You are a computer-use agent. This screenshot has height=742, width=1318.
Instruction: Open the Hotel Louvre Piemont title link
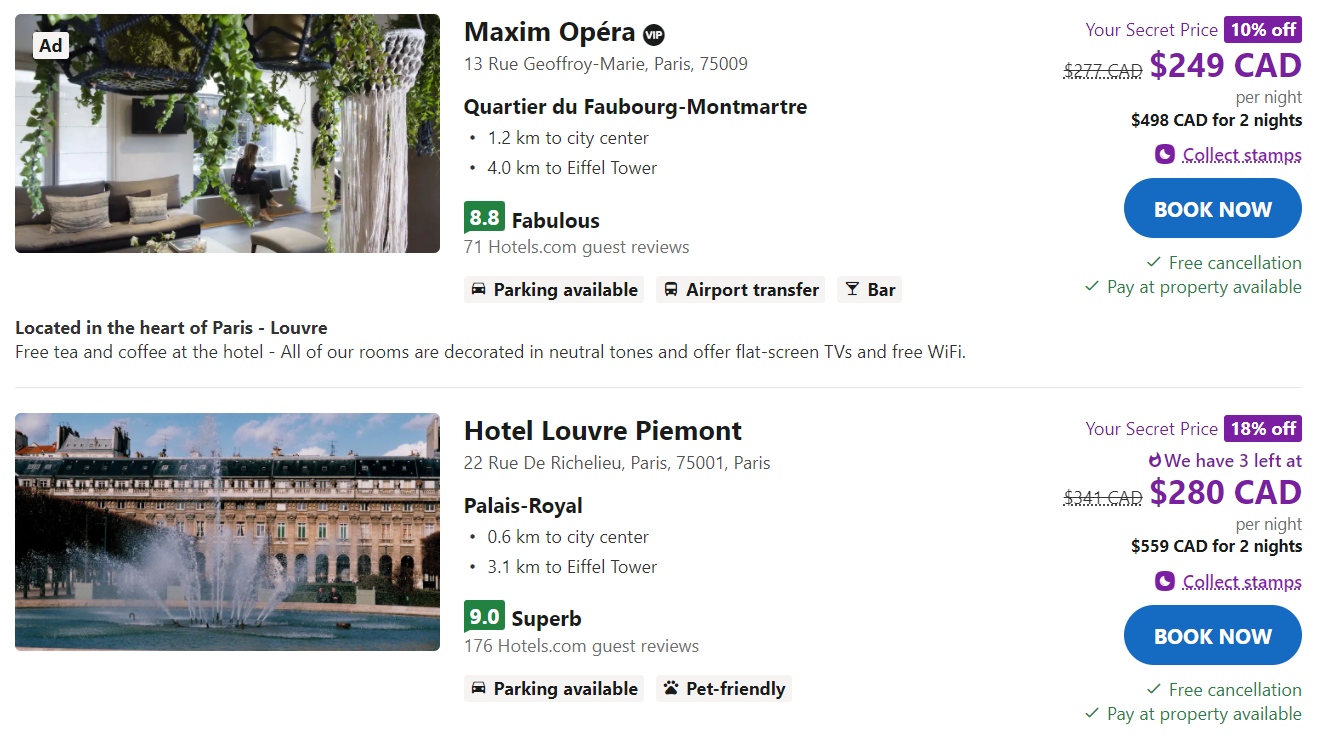(x=602, y=431)
